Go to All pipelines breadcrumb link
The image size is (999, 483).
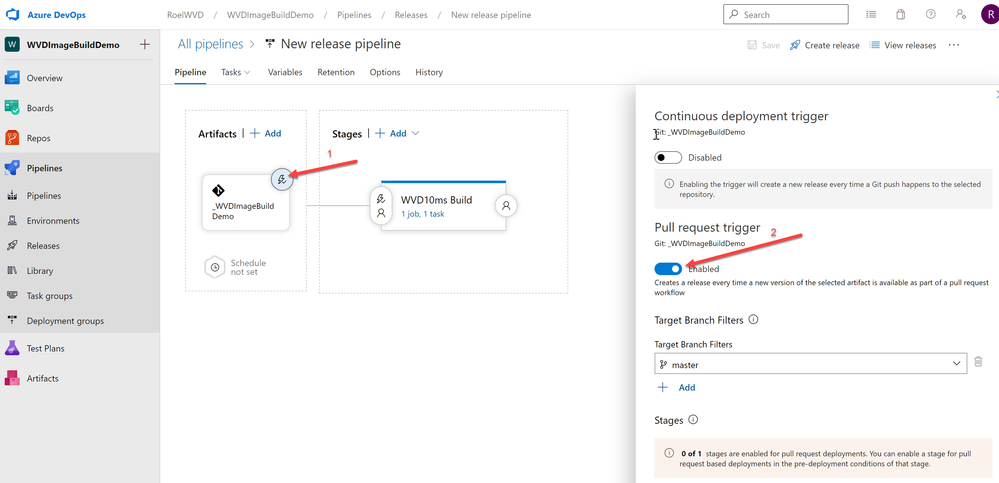pyautogui.click(x=210, y=44)
